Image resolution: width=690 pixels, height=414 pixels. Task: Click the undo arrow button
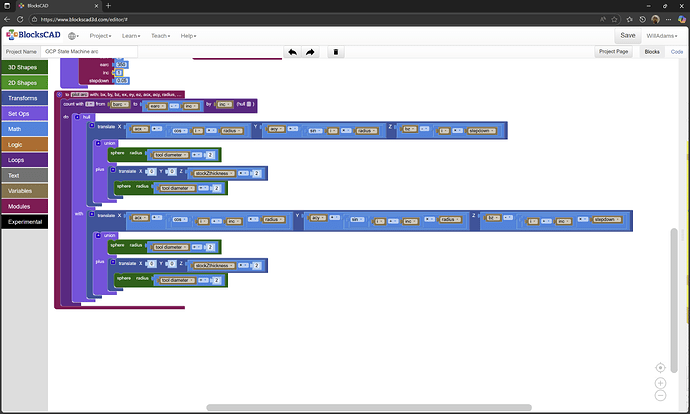[x=292, y=51]
